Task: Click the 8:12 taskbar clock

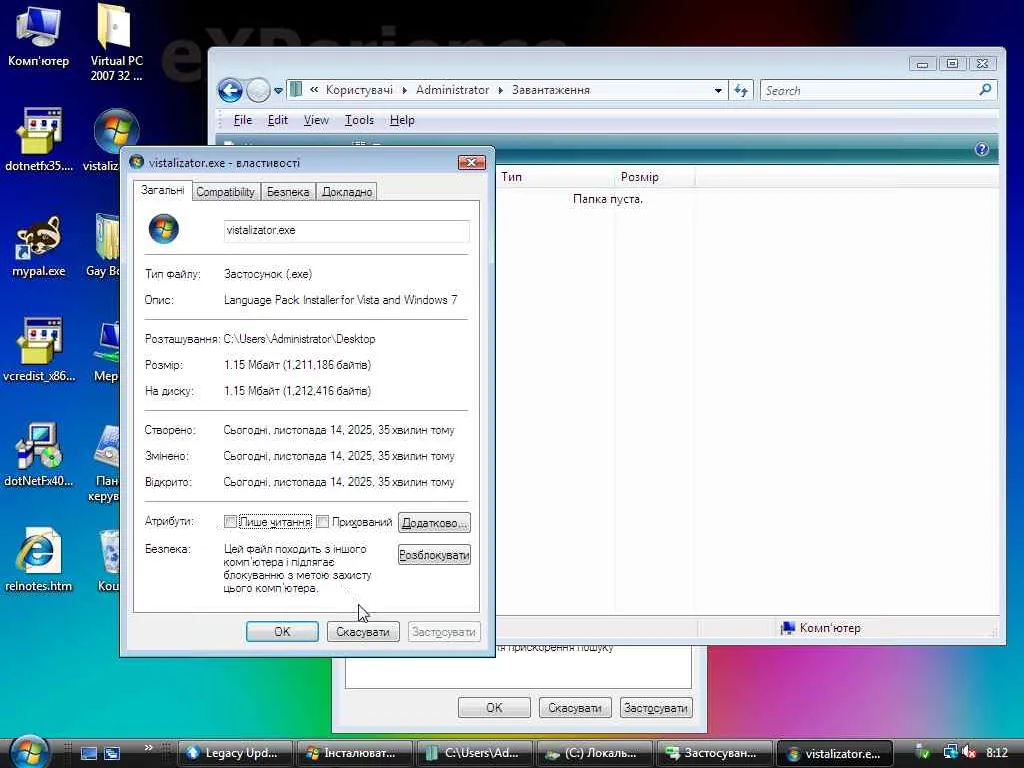Action: (997, 752)
